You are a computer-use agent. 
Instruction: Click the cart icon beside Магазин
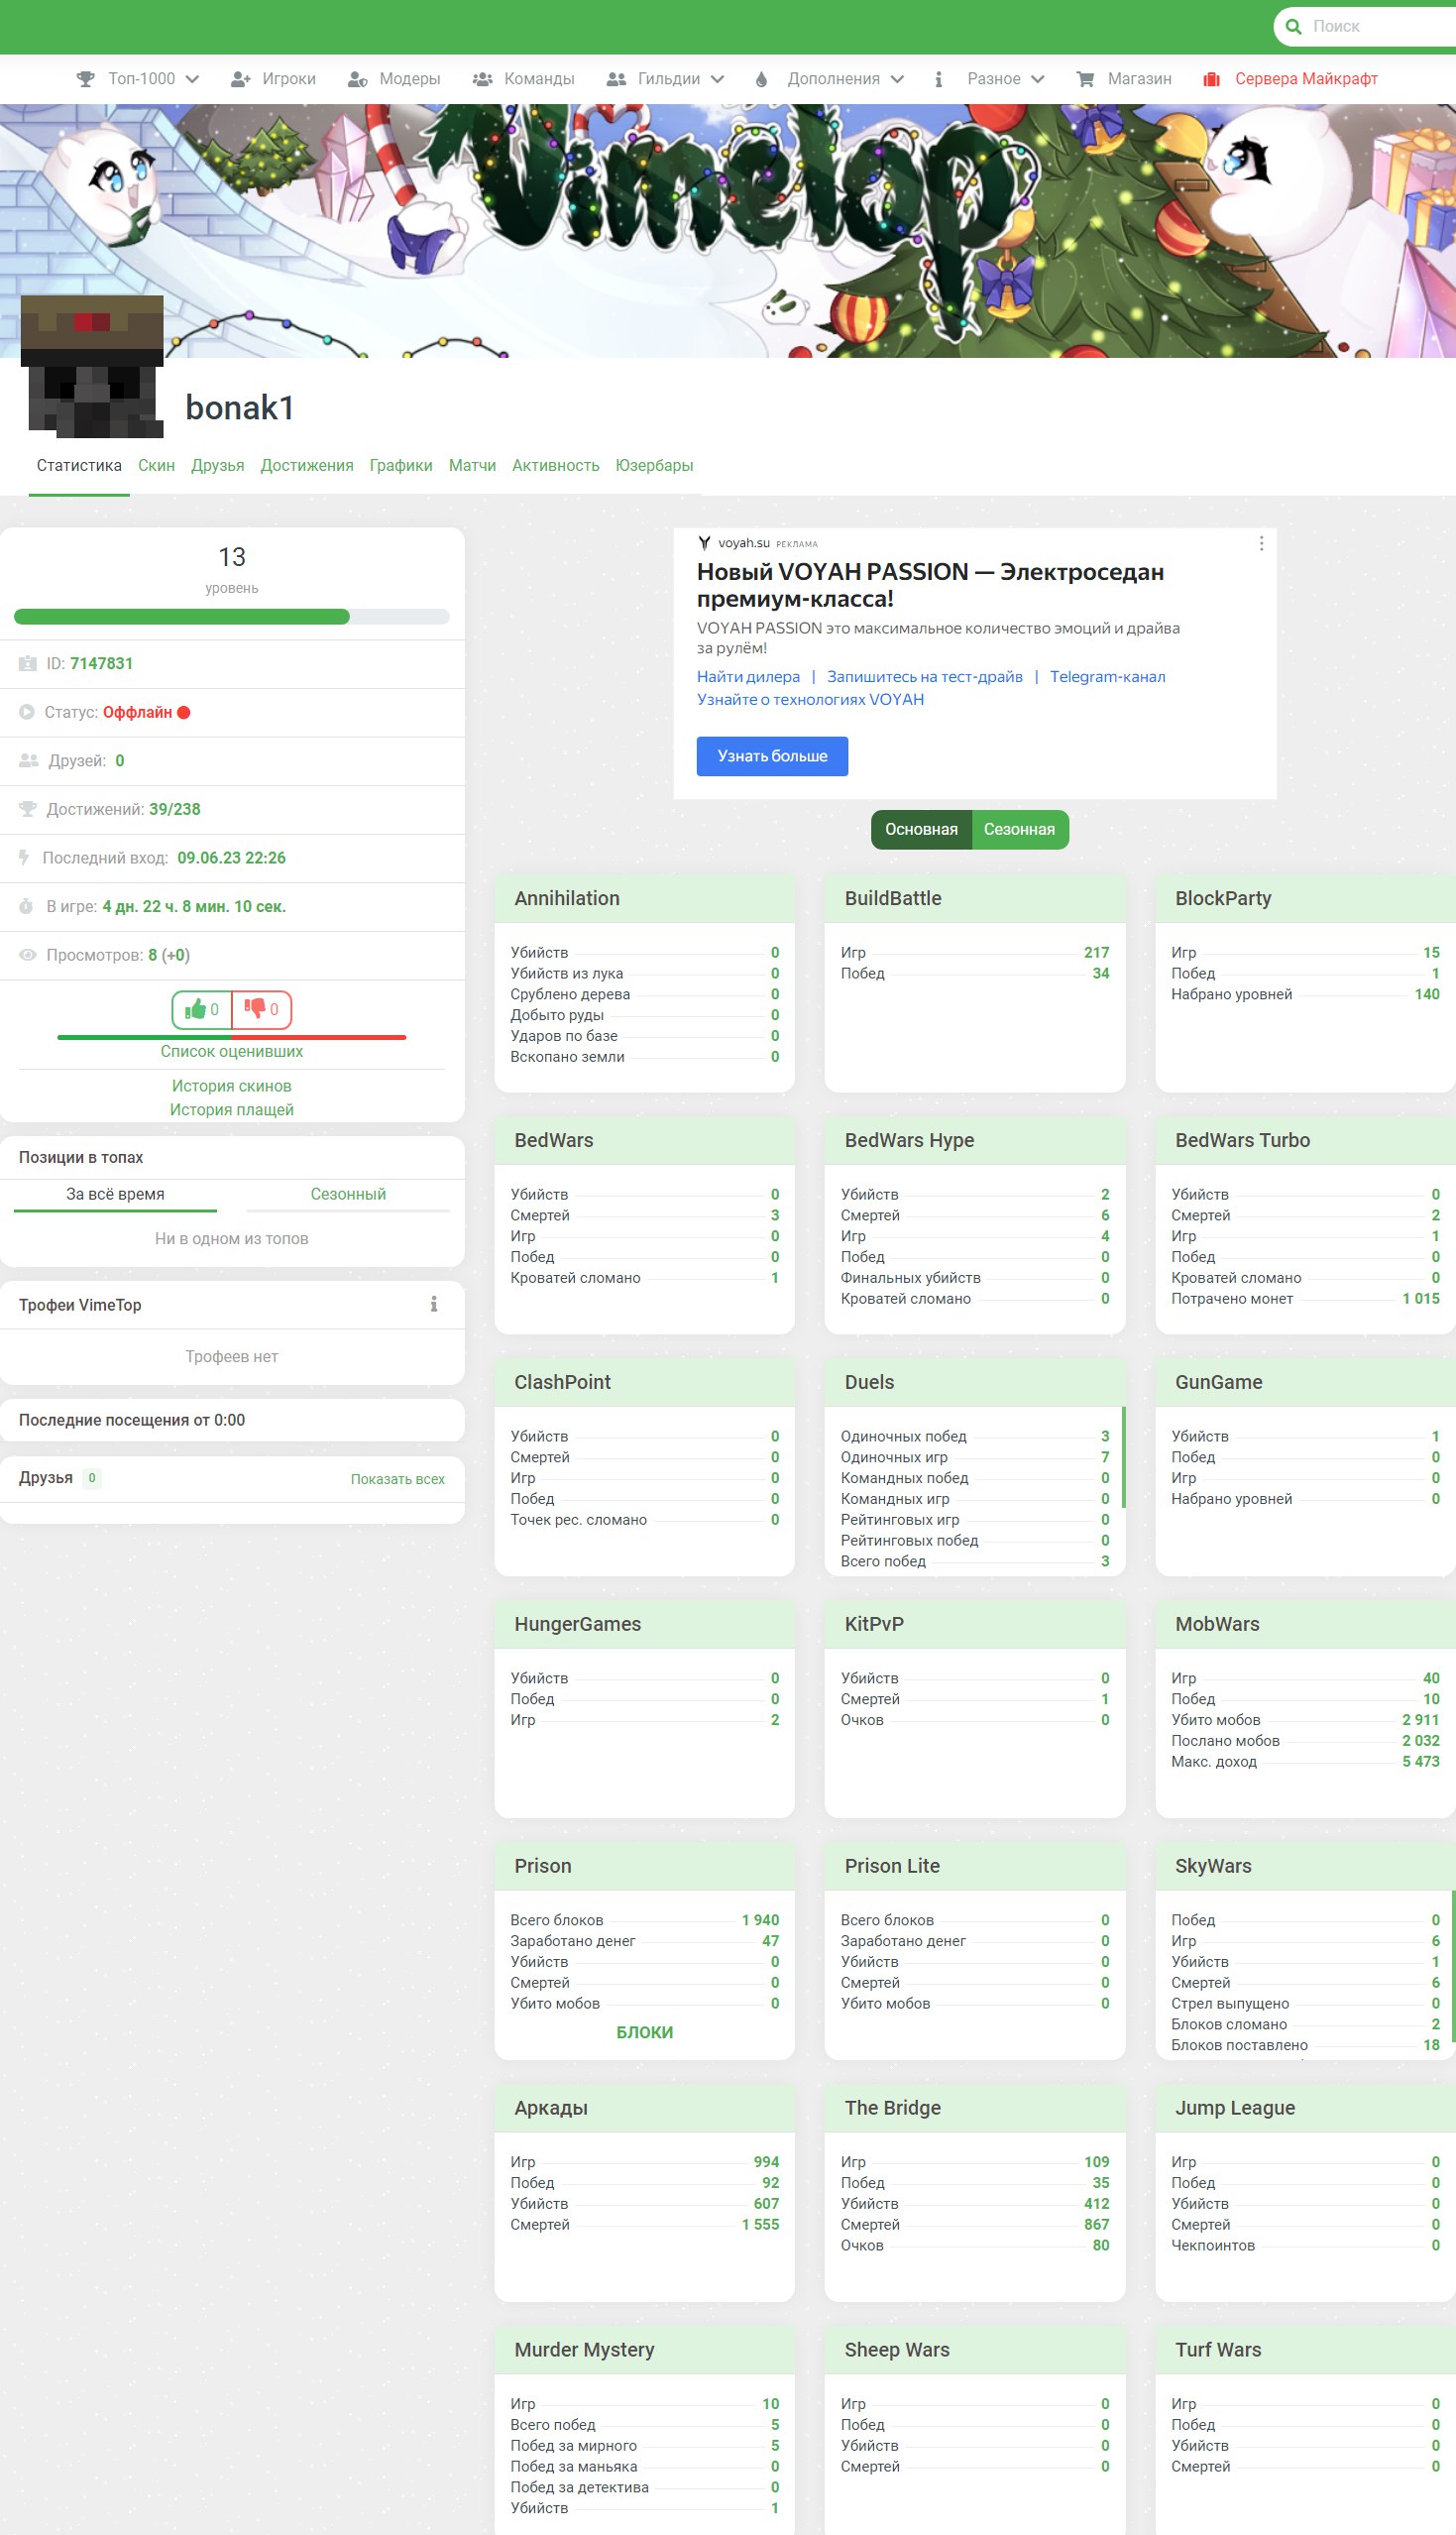coord(1085,79)
